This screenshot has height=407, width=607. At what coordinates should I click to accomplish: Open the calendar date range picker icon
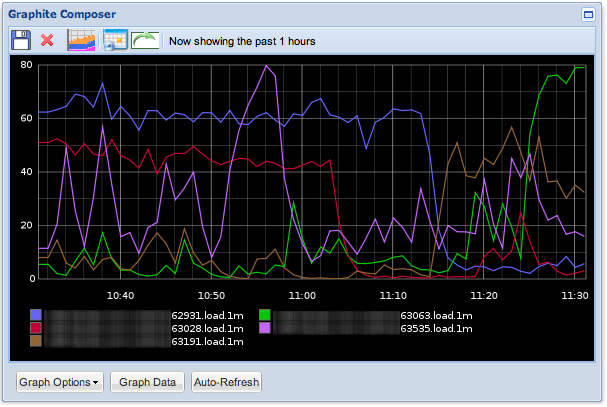113,41
